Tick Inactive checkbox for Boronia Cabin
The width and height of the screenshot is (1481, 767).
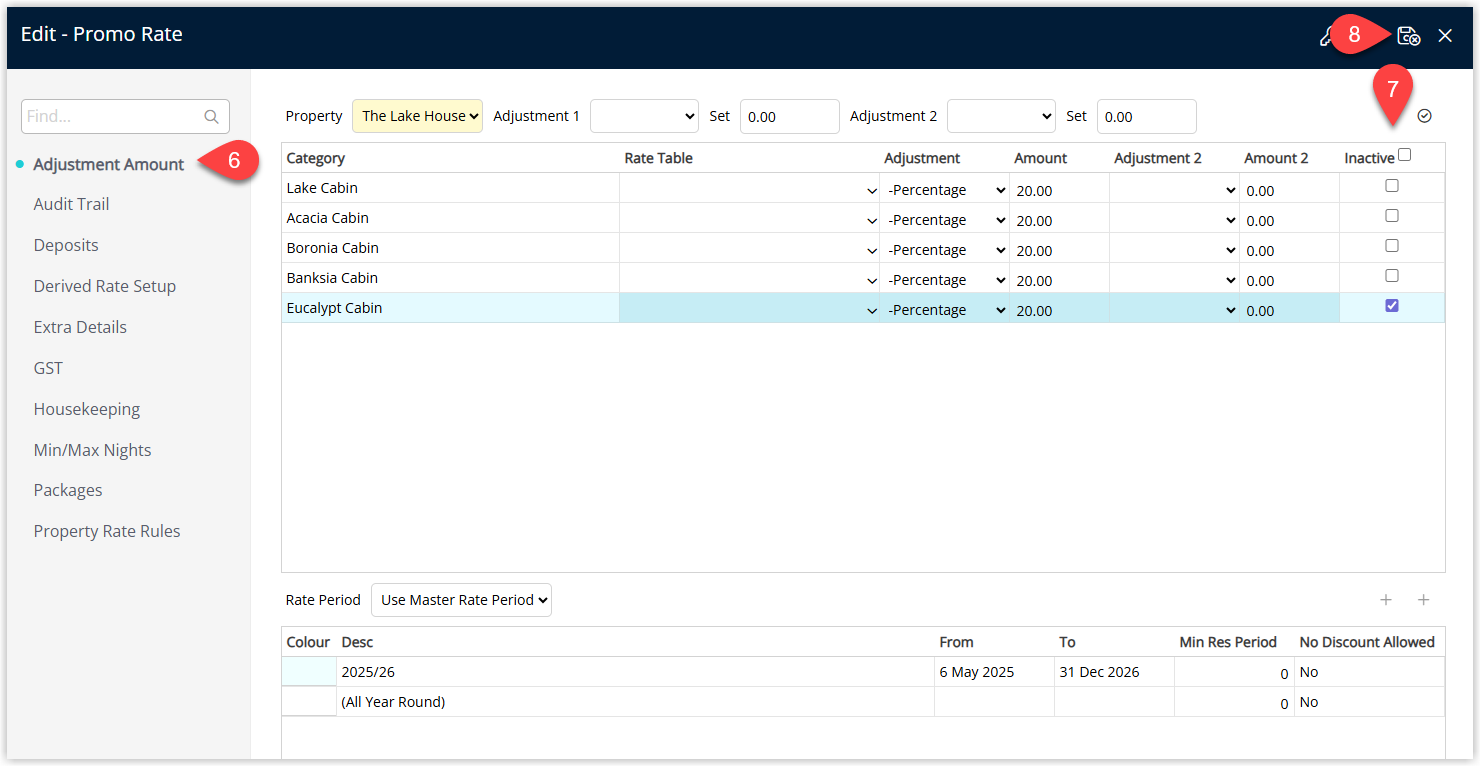click(x=1392, y=246)
